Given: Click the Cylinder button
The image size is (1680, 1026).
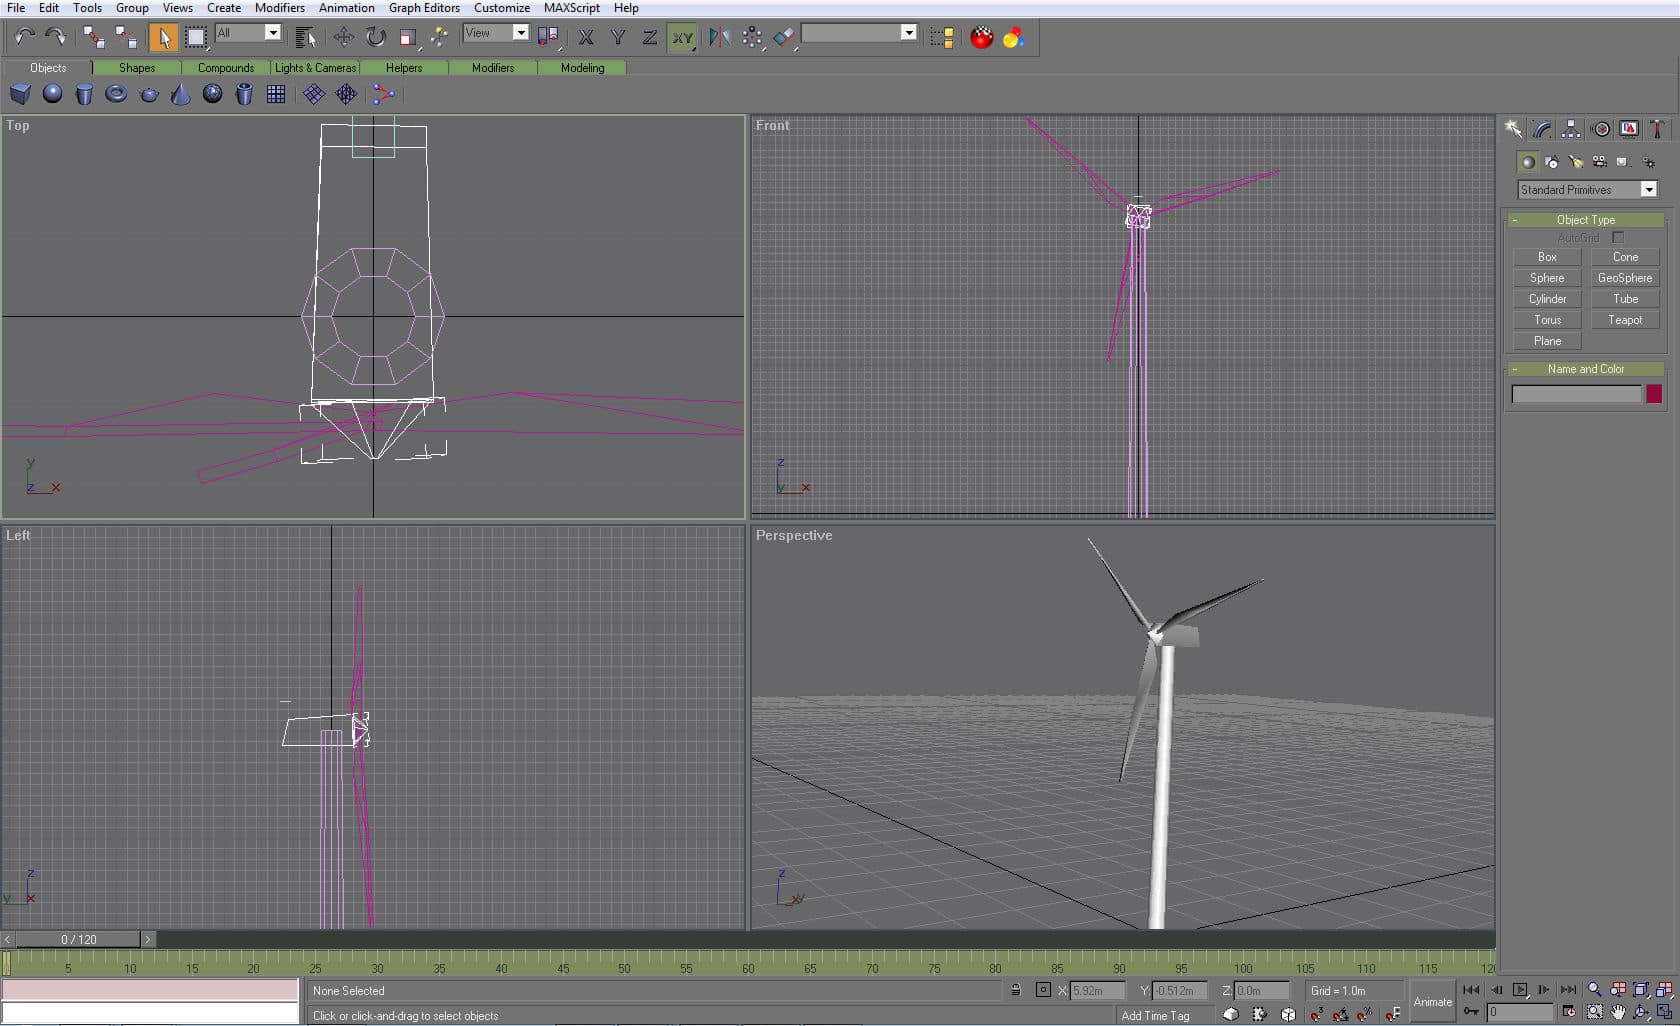Looking at the screenshot, I should (x=1547, y=299).
